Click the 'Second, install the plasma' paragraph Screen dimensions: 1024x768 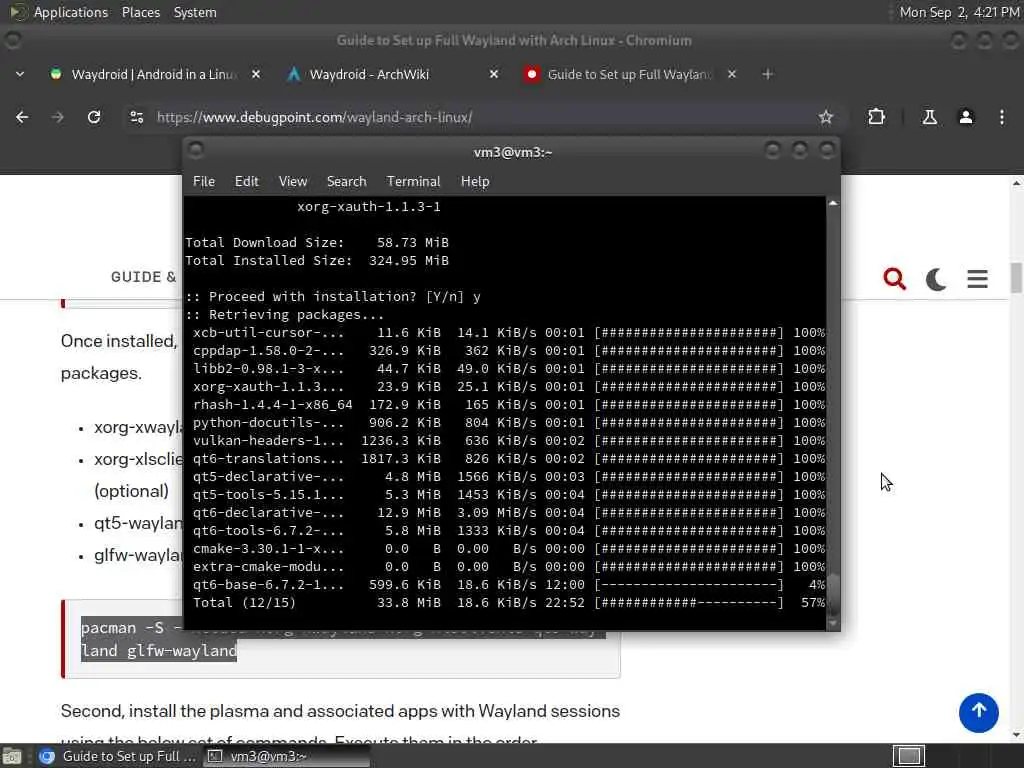pos(340,725)
